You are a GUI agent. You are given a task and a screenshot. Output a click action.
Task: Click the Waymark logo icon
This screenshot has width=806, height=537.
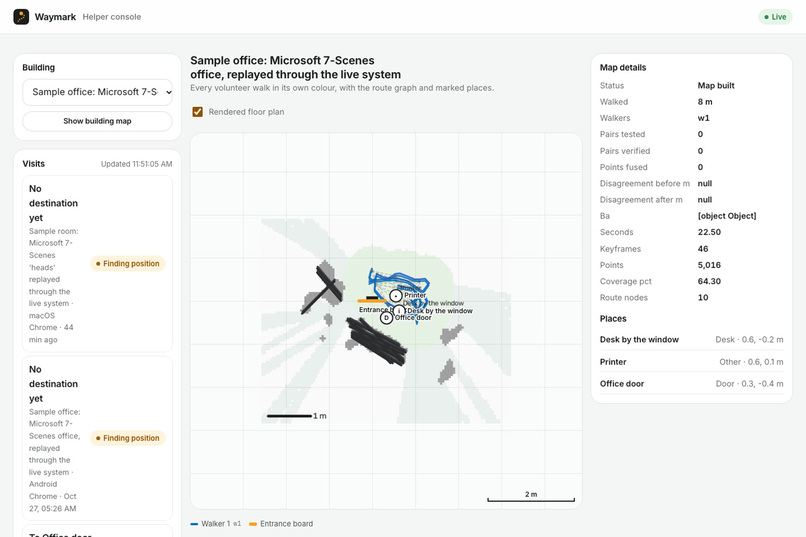[21, 16]
